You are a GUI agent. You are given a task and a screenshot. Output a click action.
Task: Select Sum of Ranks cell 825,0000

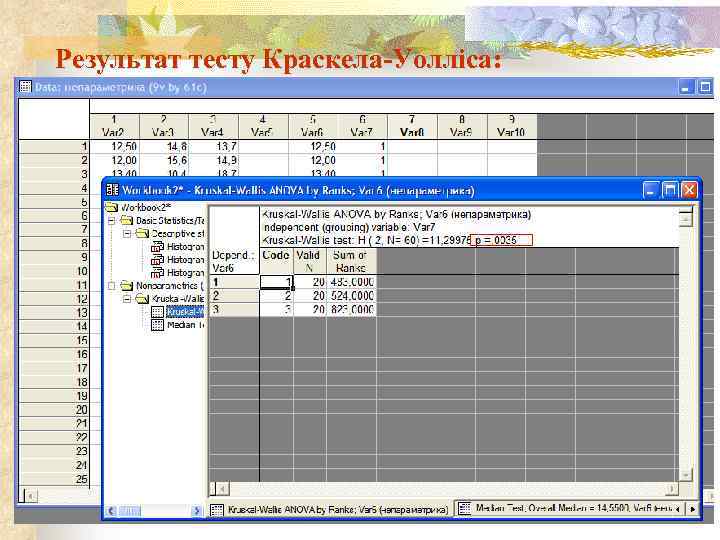351,309
